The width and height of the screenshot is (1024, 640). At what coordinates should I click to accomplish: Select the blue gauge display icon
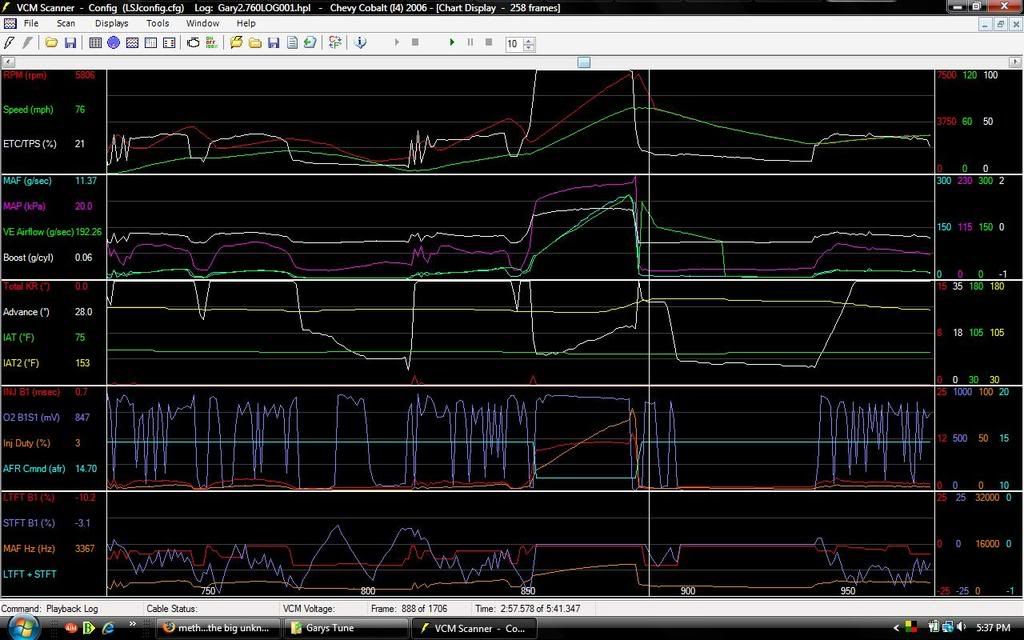point(114,43)
